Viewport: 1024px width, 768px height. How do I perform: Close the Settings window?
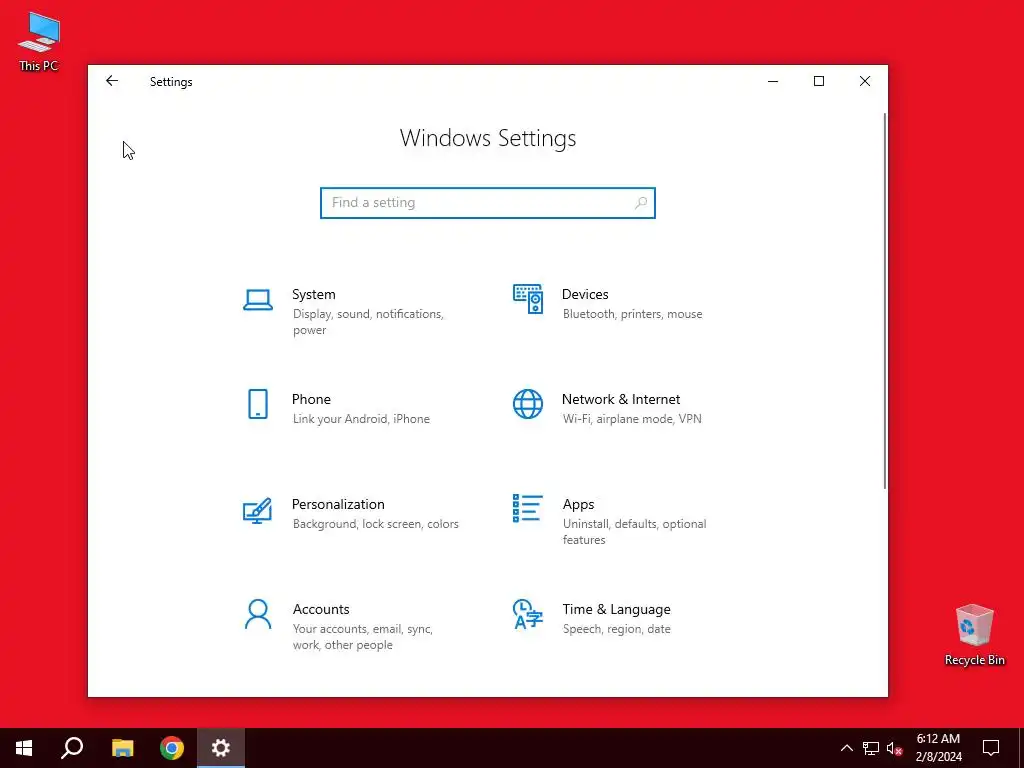point(865,81)
